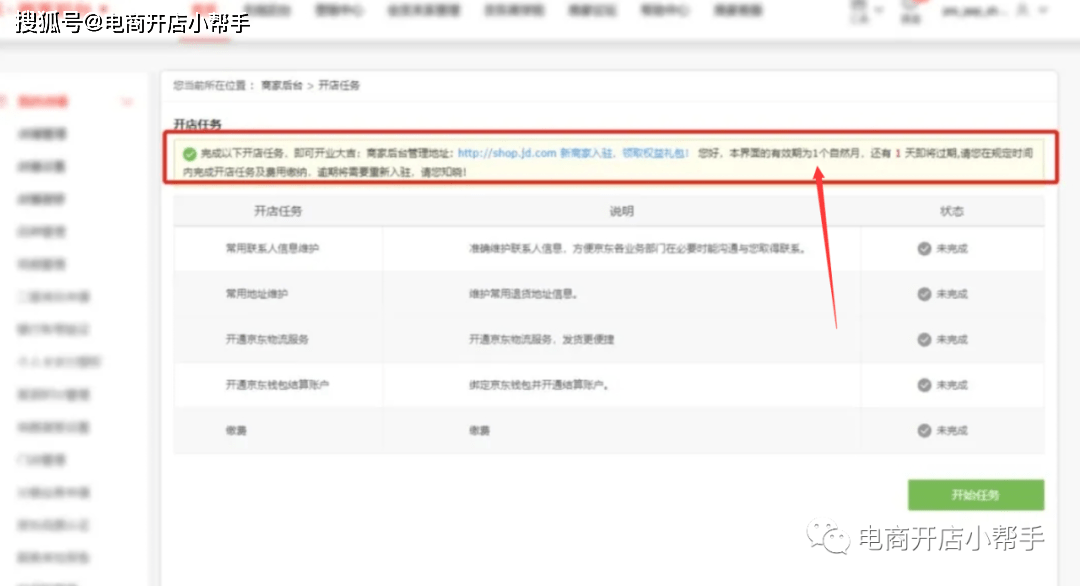Click status icon for 缴费 row

[924, 430]
